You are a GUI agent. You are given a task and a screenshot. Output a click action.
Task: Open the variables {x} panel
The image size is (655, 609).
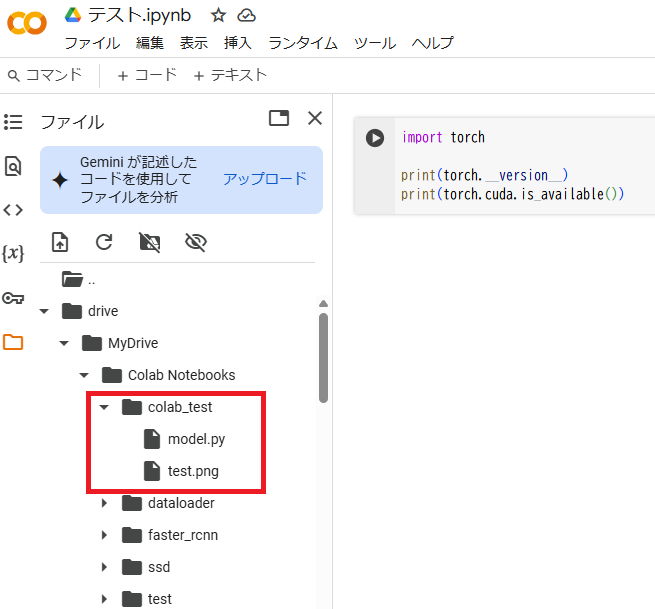(13, 254)
